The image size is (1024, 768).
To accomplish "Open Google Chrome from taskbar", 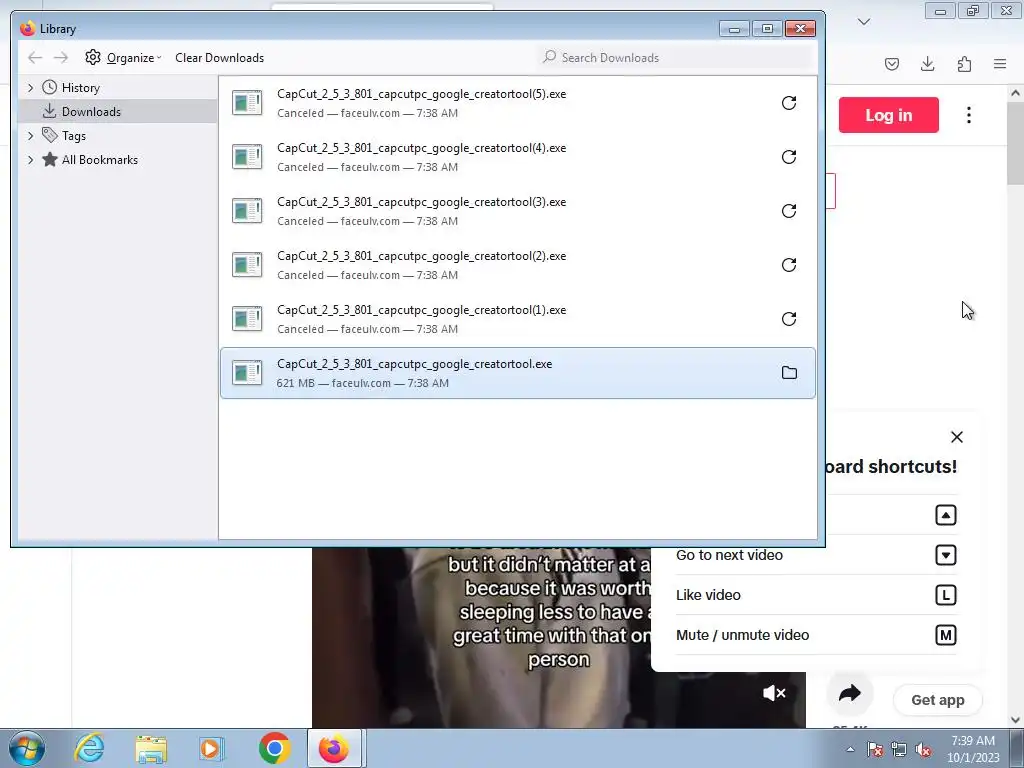I will pyautogui.click(x=274, y=748).
